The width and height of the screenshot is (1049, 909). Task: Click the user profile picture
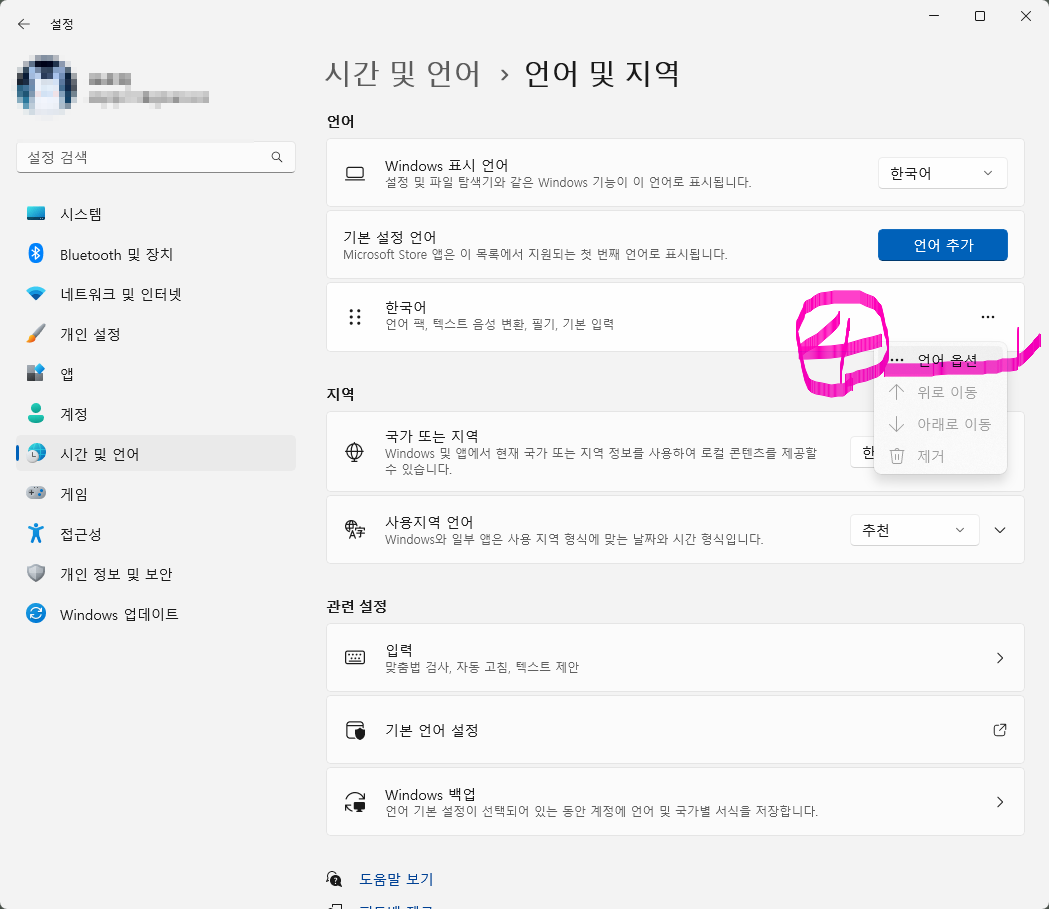tap(46, 84)
